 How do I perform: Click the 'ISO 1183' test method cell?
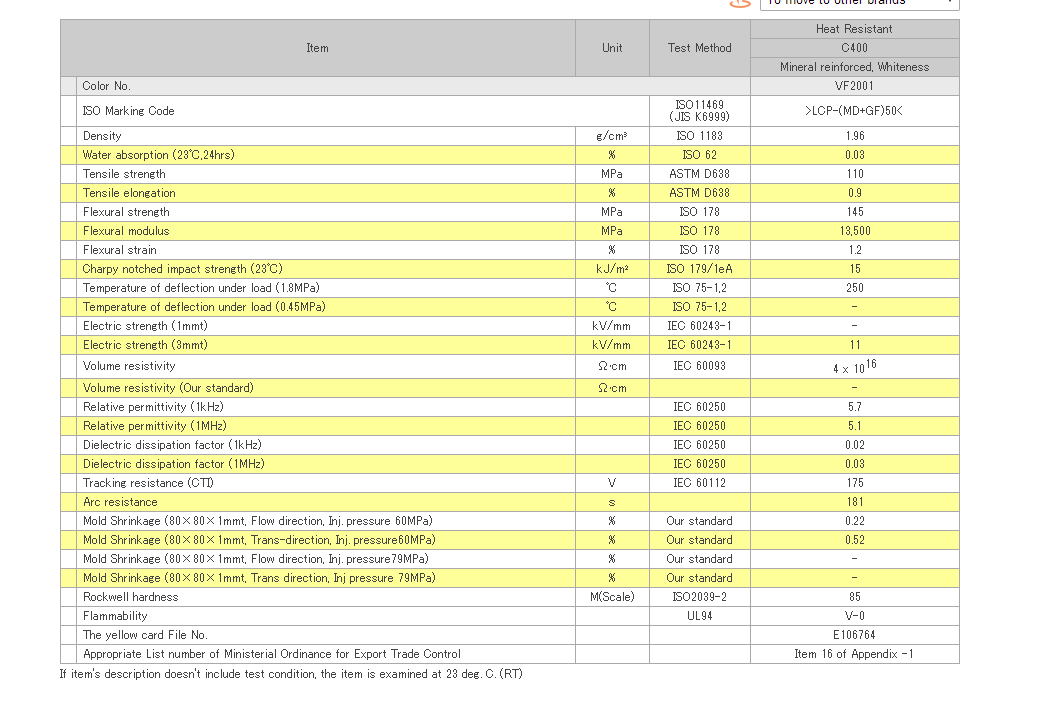[x=700, y=136]
